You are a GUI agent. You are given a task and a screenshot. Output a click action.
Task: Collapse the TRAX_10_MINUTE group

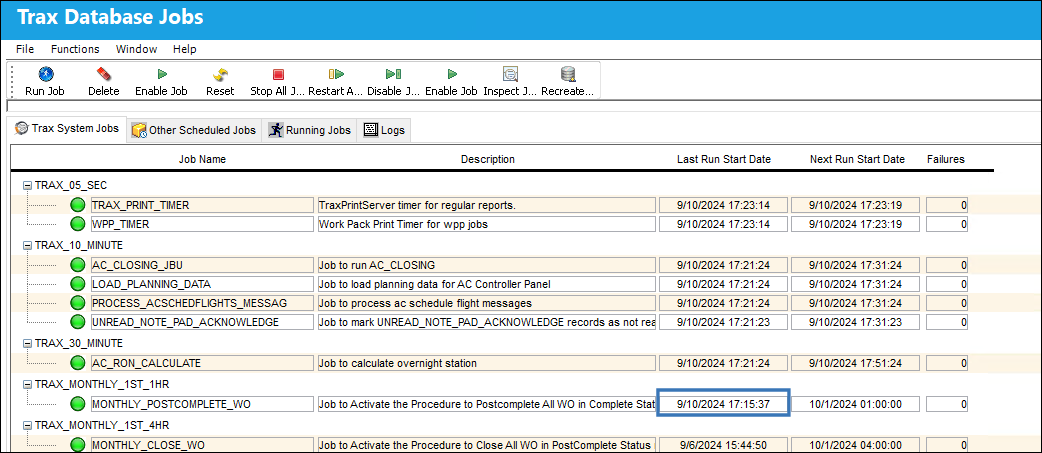click(x=27, y=245)
